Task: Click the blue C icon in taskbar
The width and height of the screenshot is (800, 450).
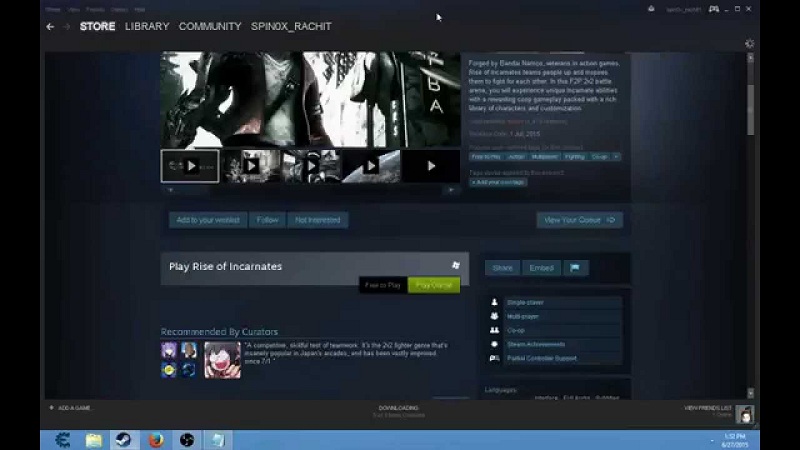Action: pos(63,440)
